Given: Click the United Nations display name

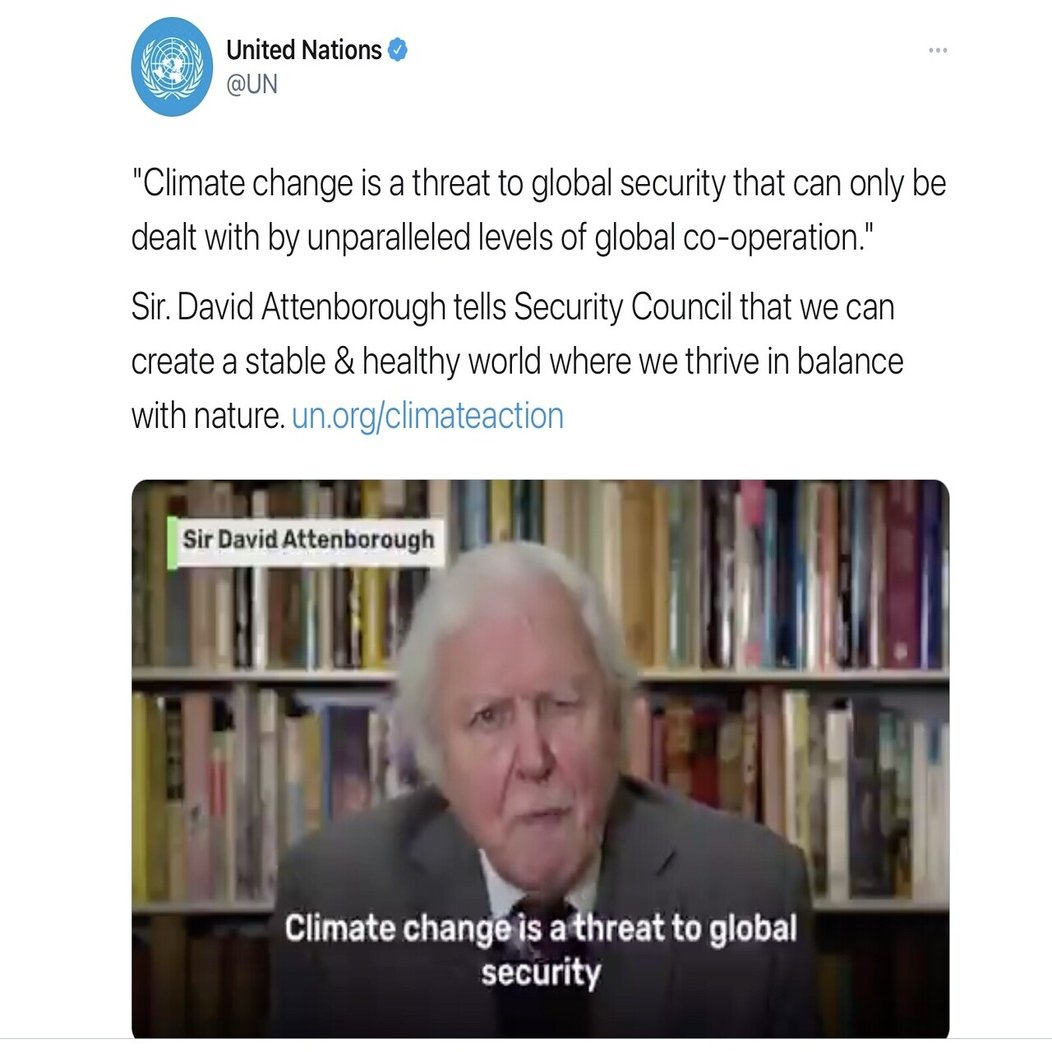Looking at the screenshot, I should 303,50.
